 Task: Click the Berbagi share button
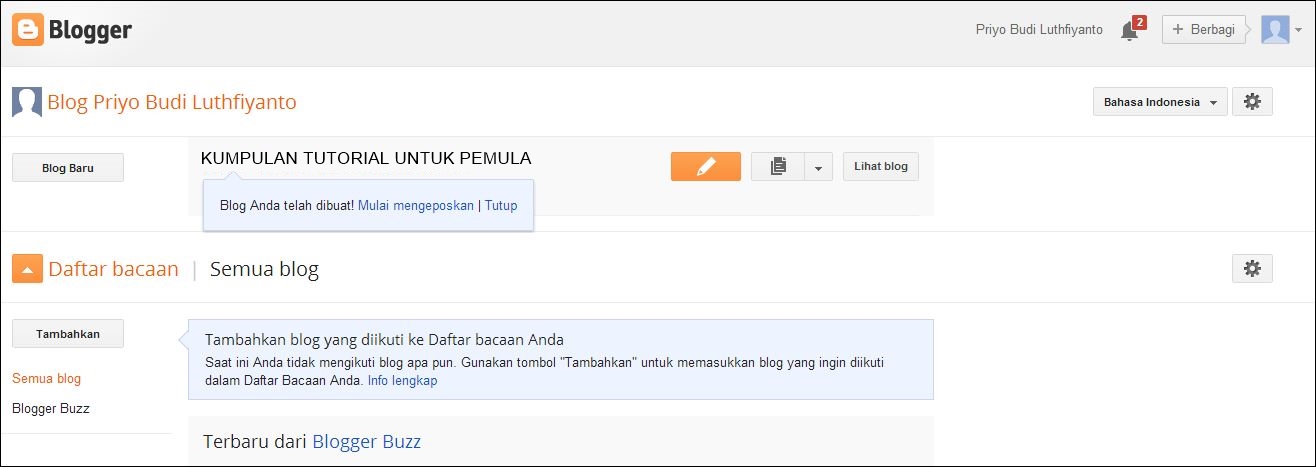point(1204,30)
